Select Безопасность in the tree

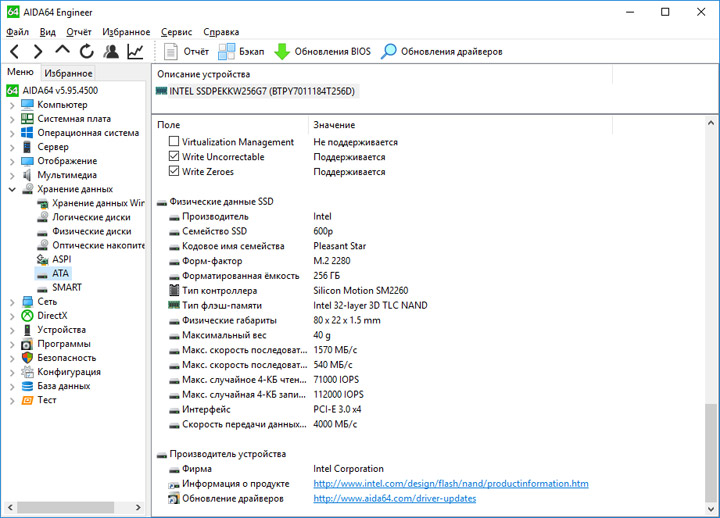click(67, 358)
